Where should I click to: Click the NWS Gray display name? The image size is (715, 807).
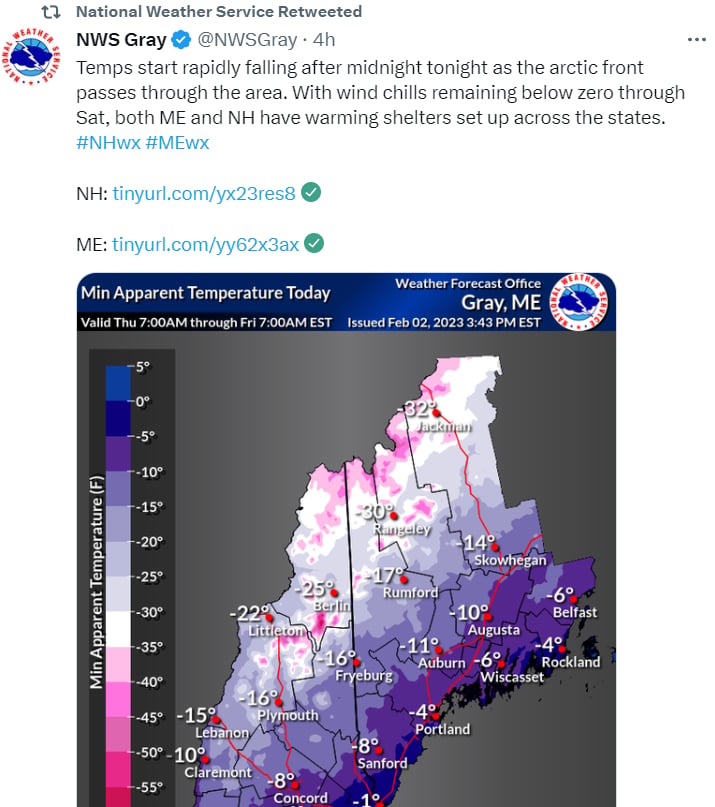pos(121,40)
